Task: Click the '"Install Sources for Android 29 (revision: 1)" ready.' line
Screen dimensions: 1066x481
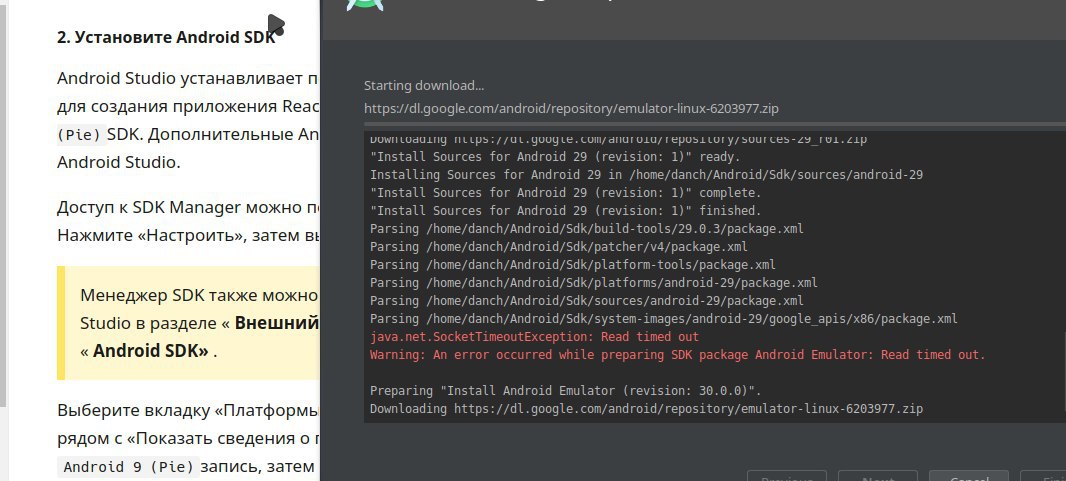Action: 555,157
